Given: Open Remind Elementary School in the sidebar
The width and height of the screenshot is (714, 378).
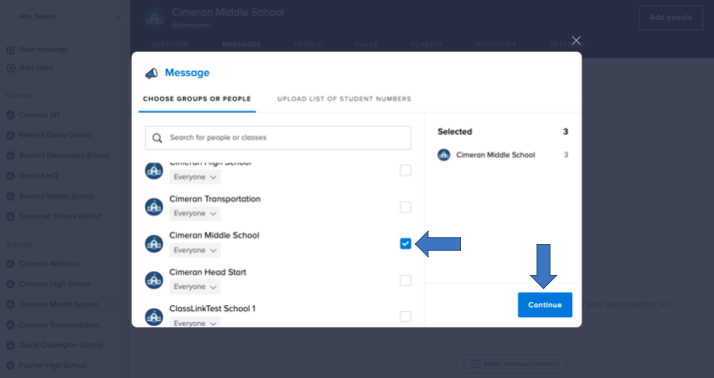Looking at the screenshot, I should coord(64,156).
